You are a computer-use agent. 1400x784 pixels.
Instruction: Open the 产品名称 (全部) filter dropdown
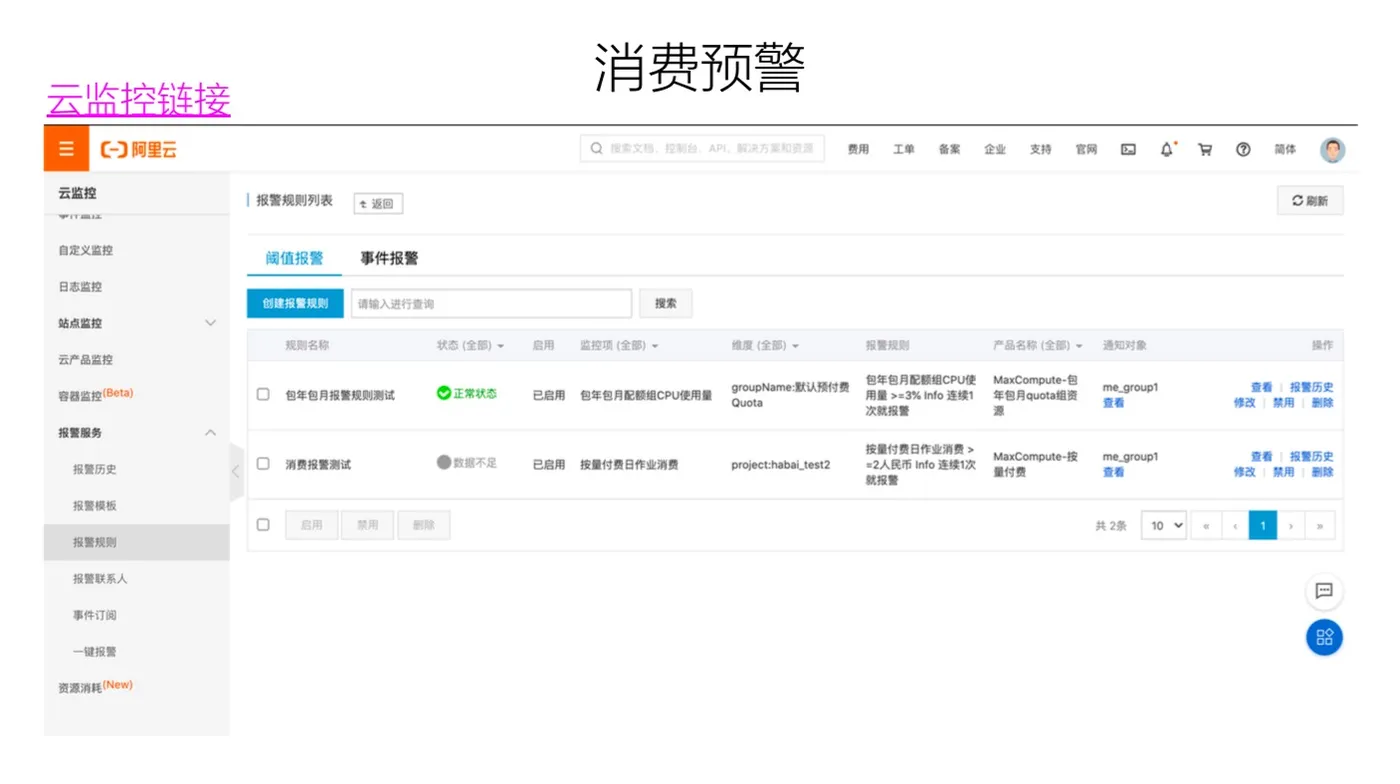pos(1038,345)
